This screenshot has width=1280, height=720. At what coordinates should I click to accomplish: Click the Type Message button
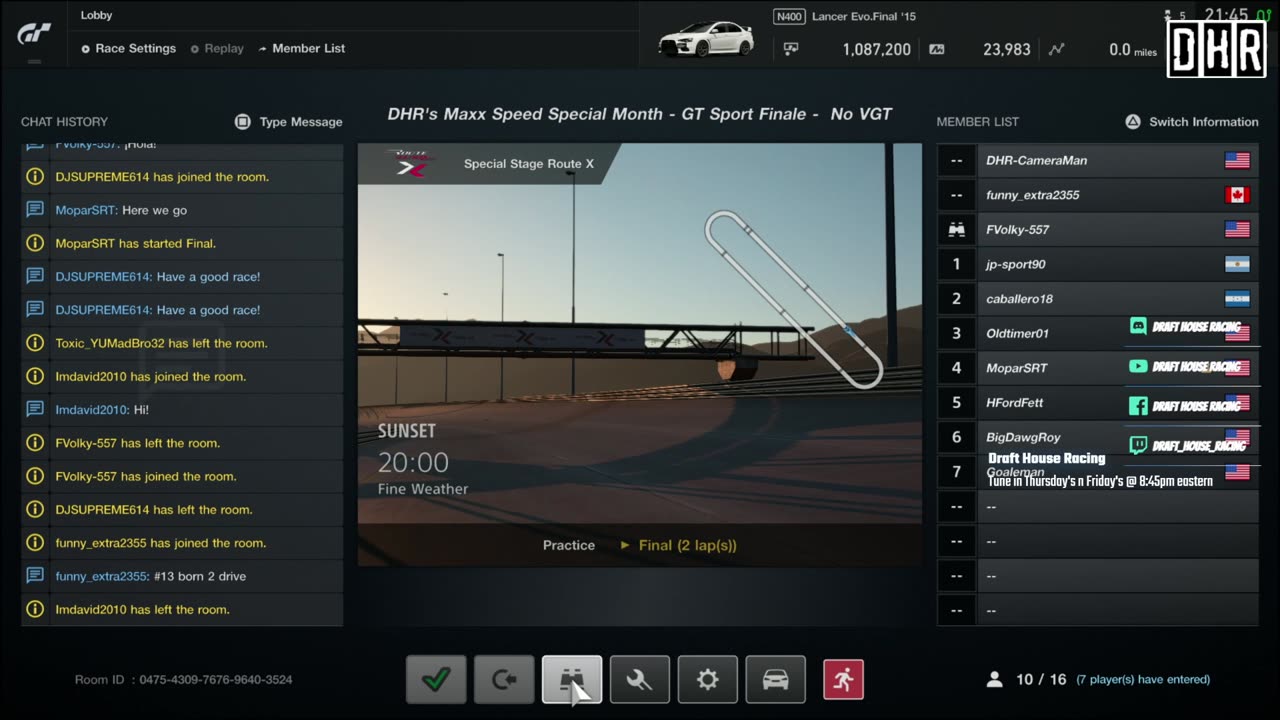point(288,122)
